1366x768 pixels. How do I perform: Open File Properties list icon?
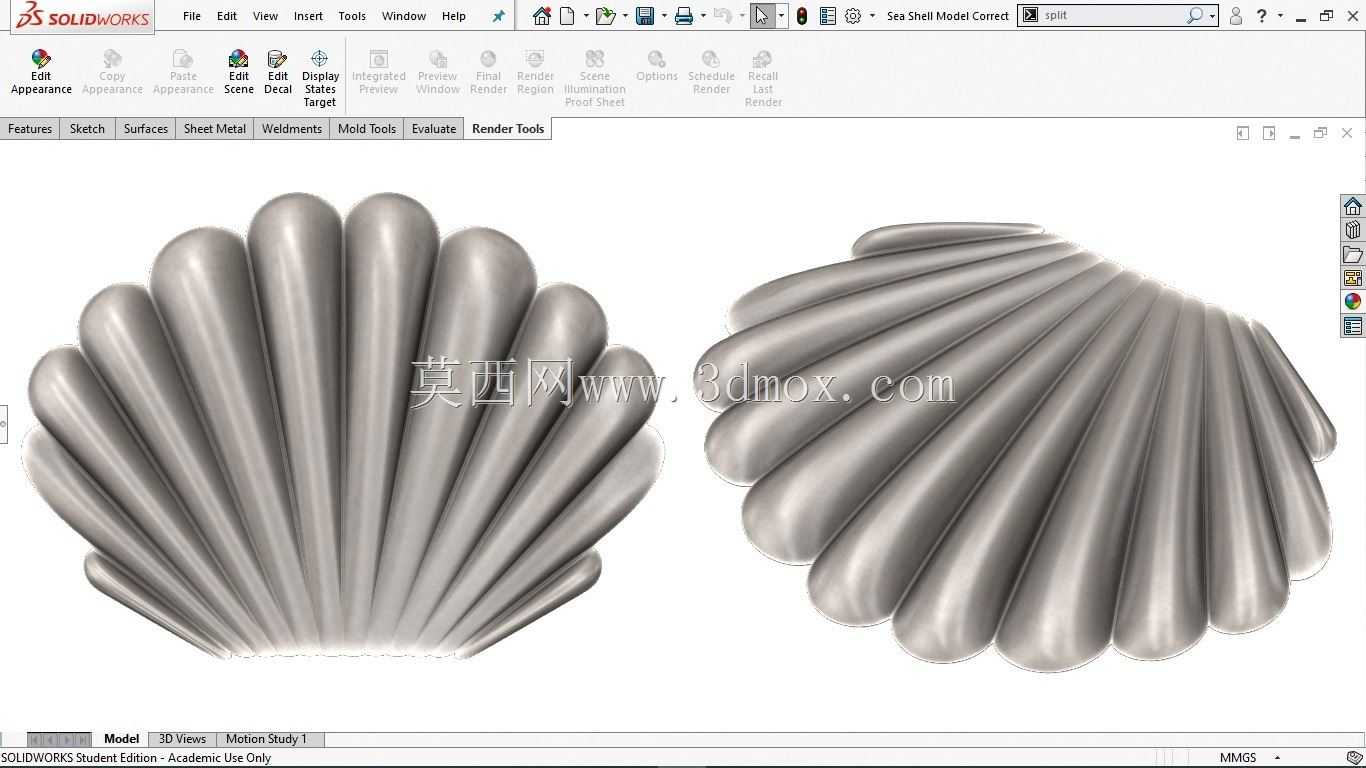coord(827,16)
